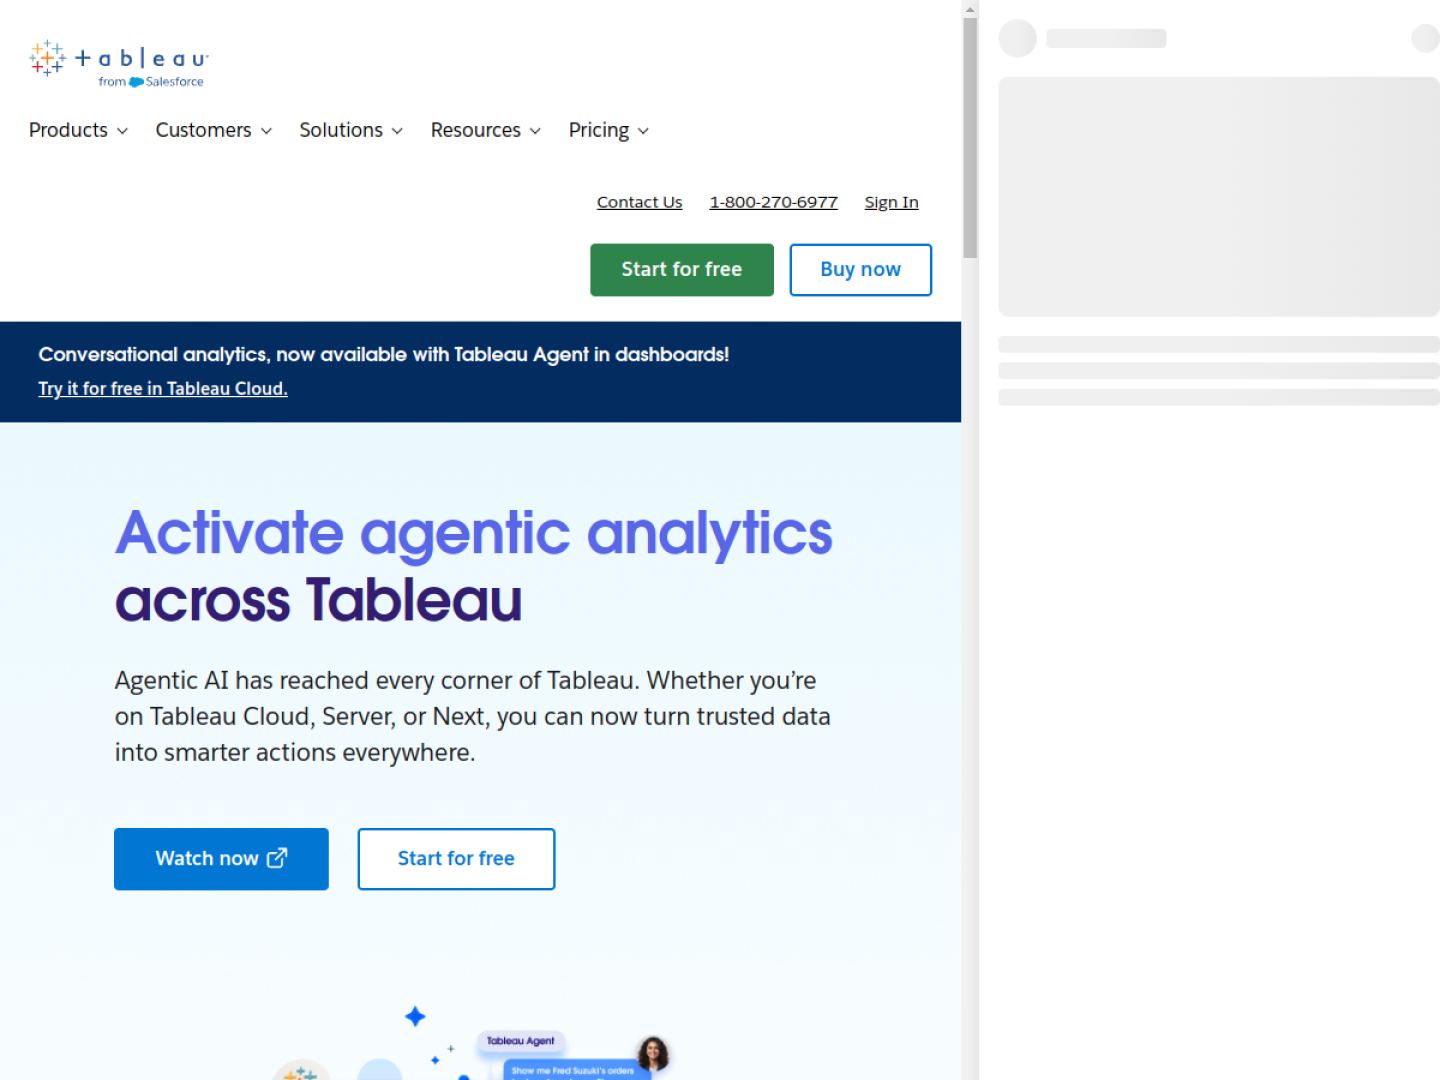Click the Agentic AI description paragraph
Screen dimensions: 1440x1080
click(x=472, y=716)
